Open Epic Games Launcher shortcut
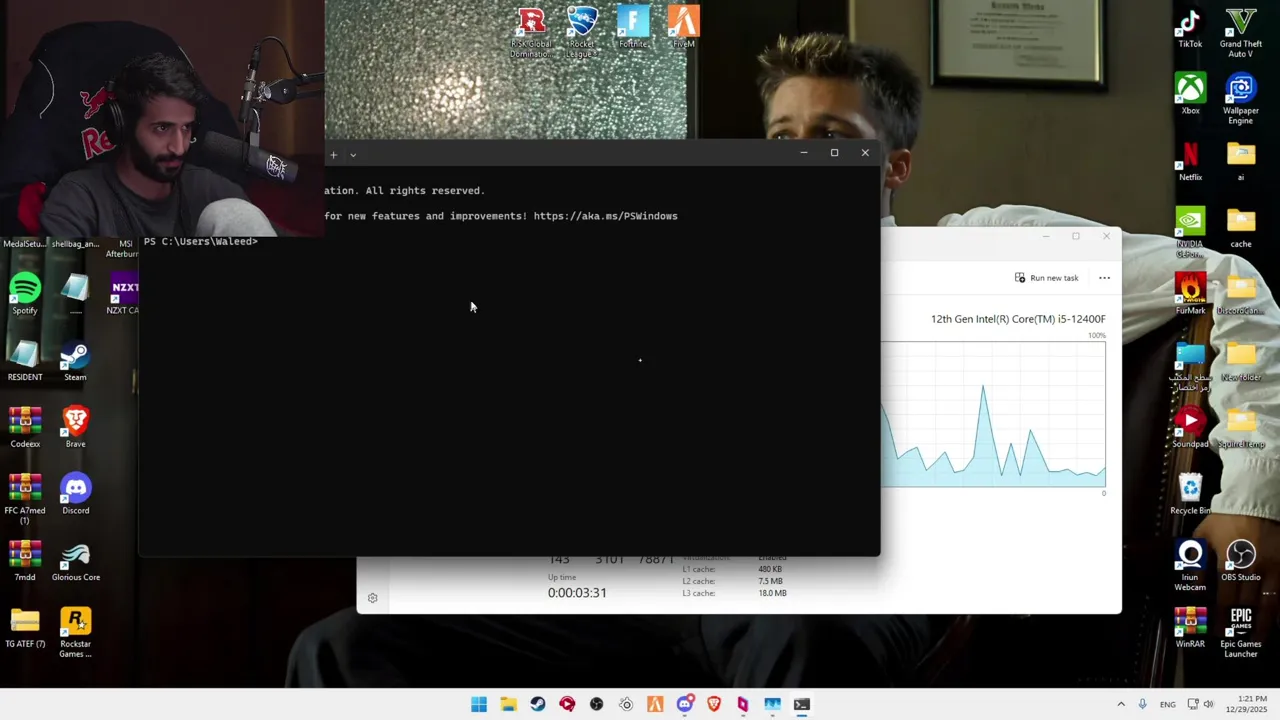The image size is (1280, 720). [x=1241, y=632]
